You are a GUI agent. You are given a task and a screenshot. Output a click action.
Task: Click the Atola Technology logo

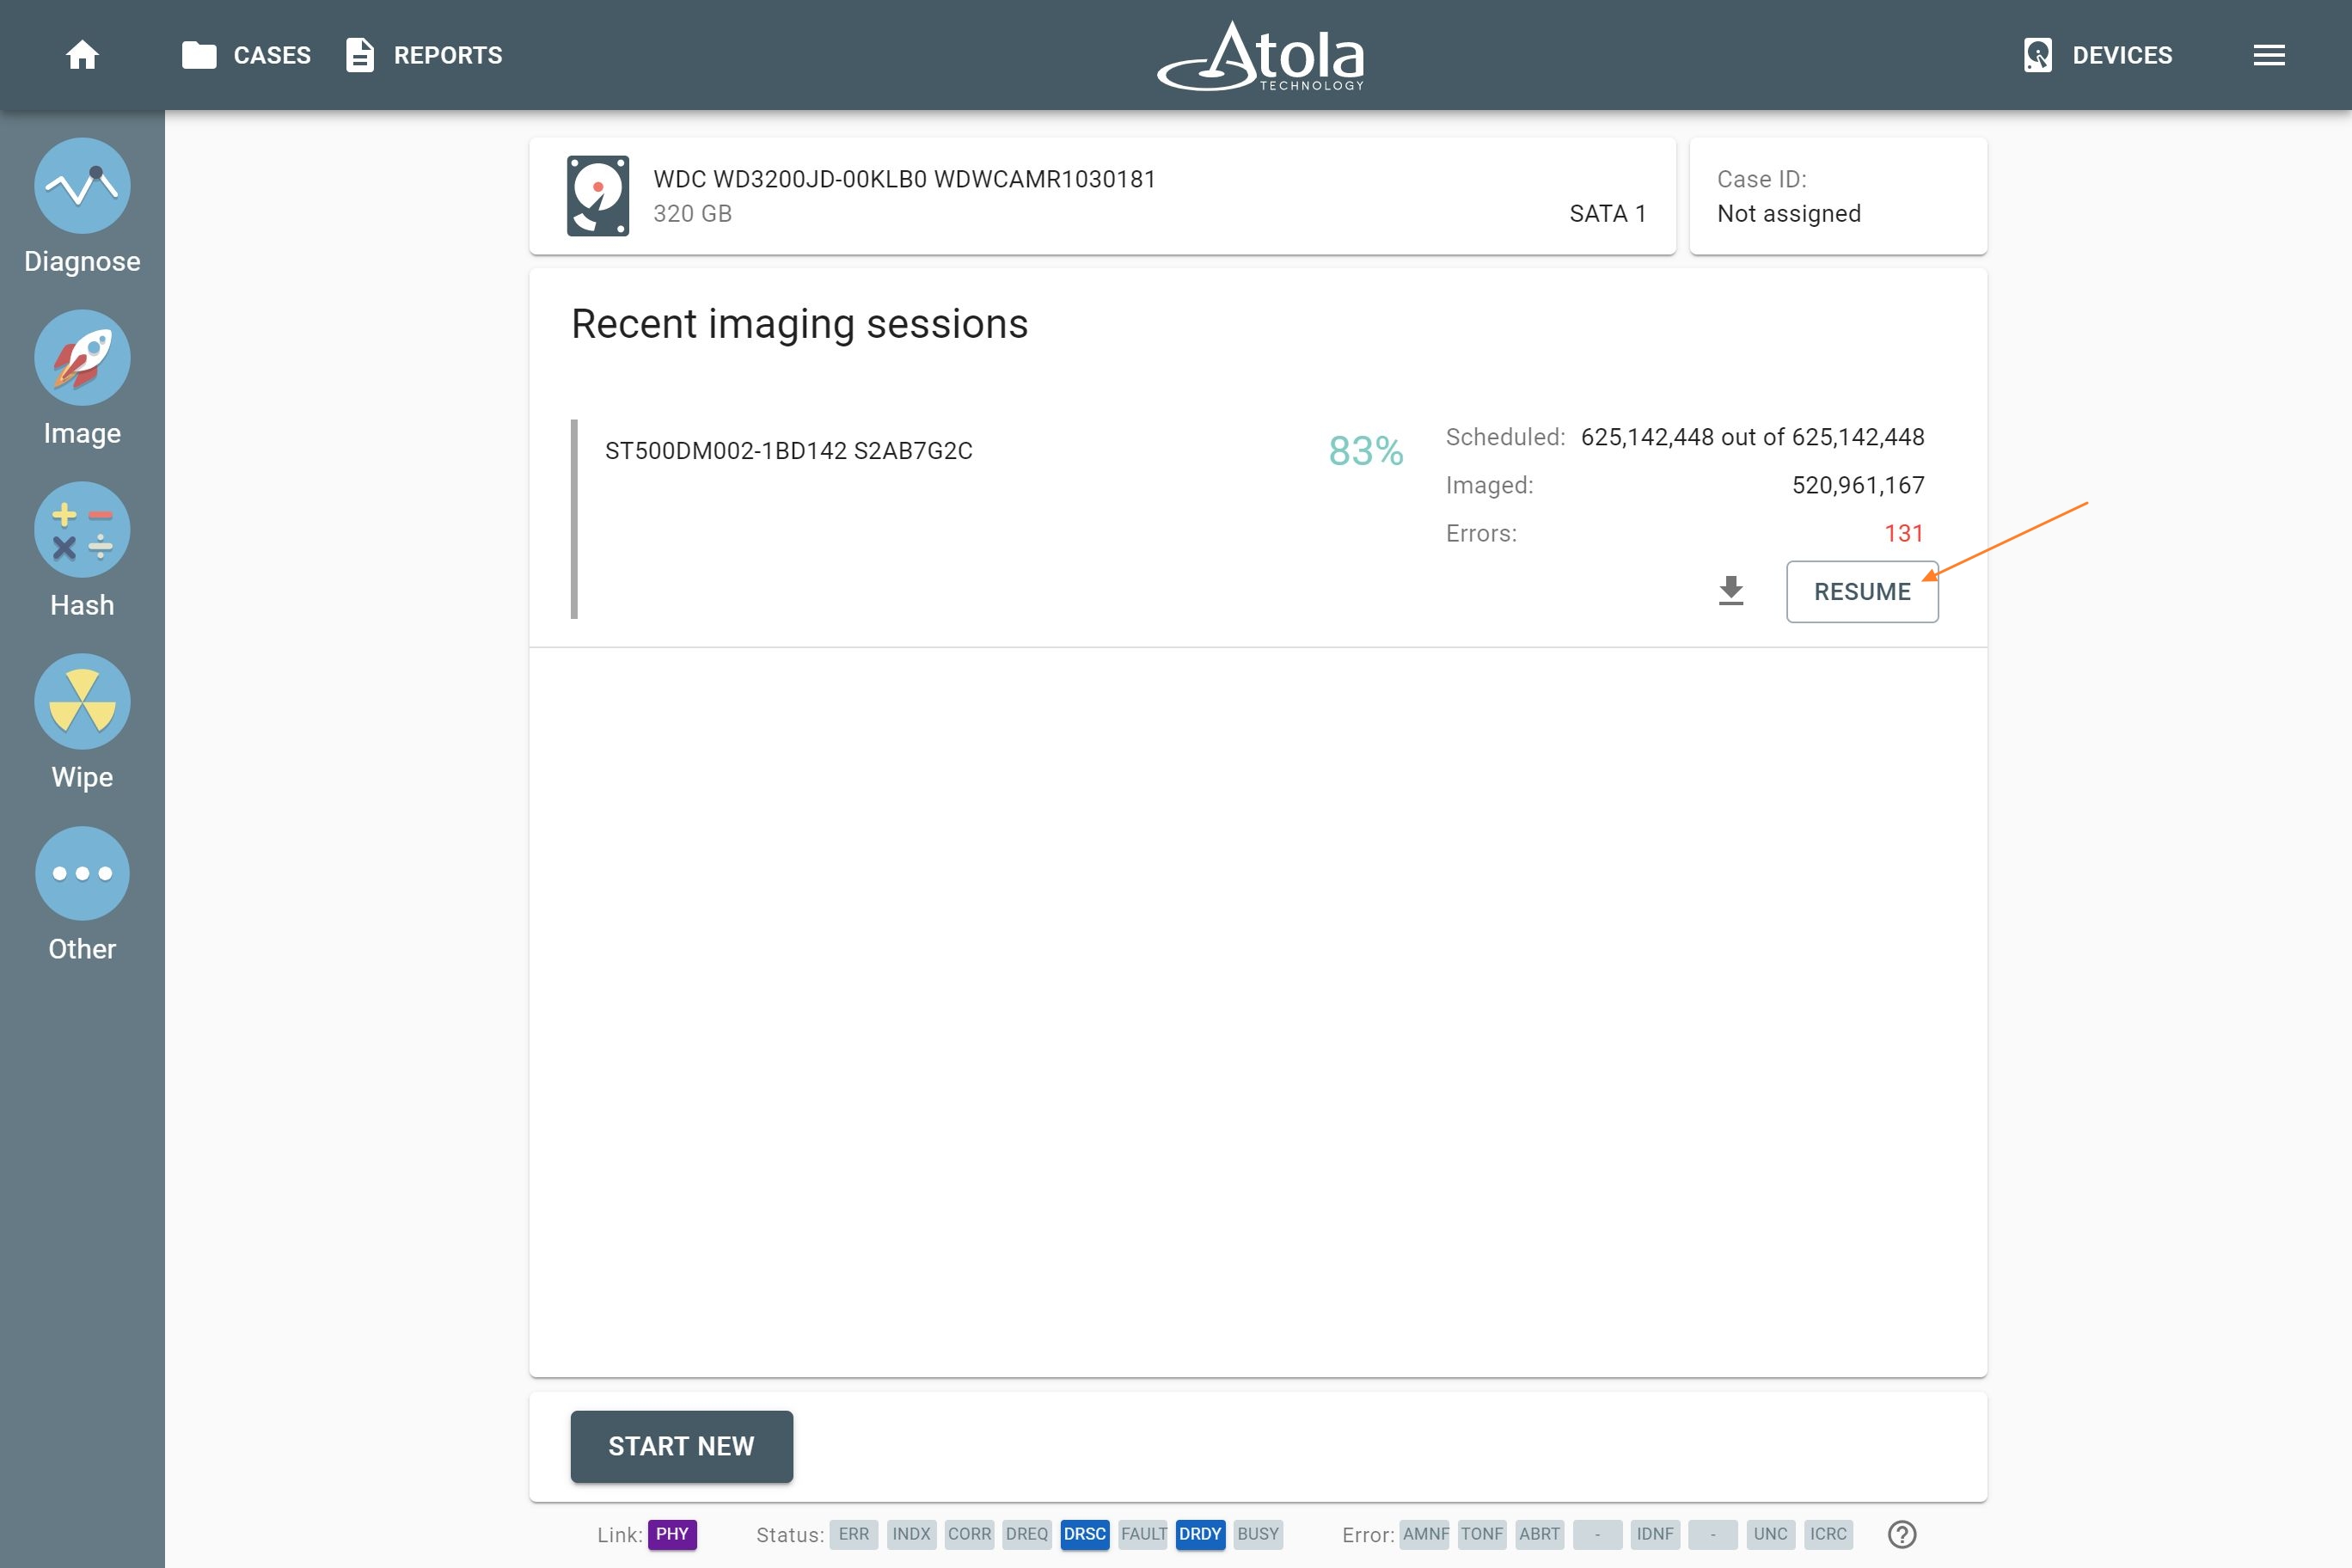point(1261,56)
